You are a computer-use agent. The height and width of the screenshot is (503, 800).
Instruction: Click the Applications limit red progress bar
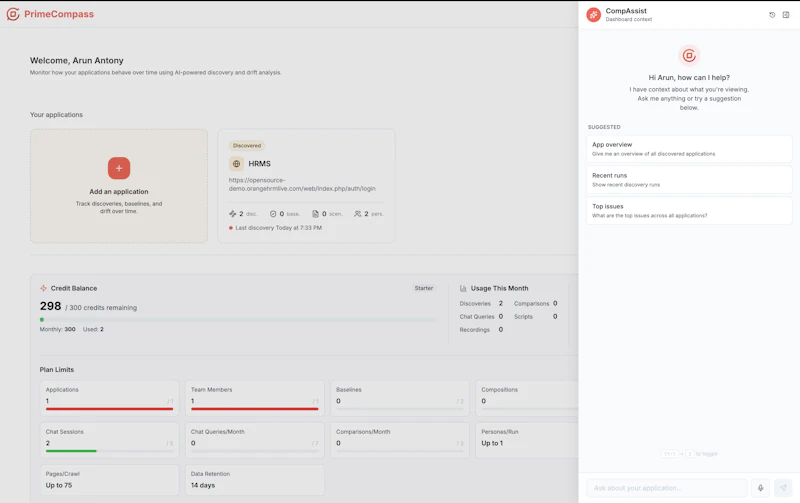(109, 409)
